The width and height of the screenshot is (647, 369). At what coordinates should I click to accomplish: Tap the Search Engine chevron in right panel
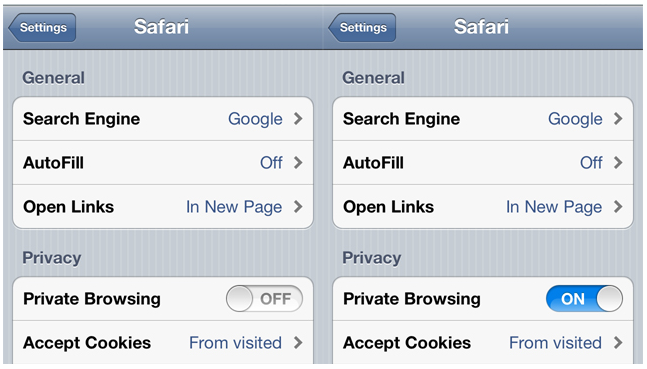(x=618, y=119)
